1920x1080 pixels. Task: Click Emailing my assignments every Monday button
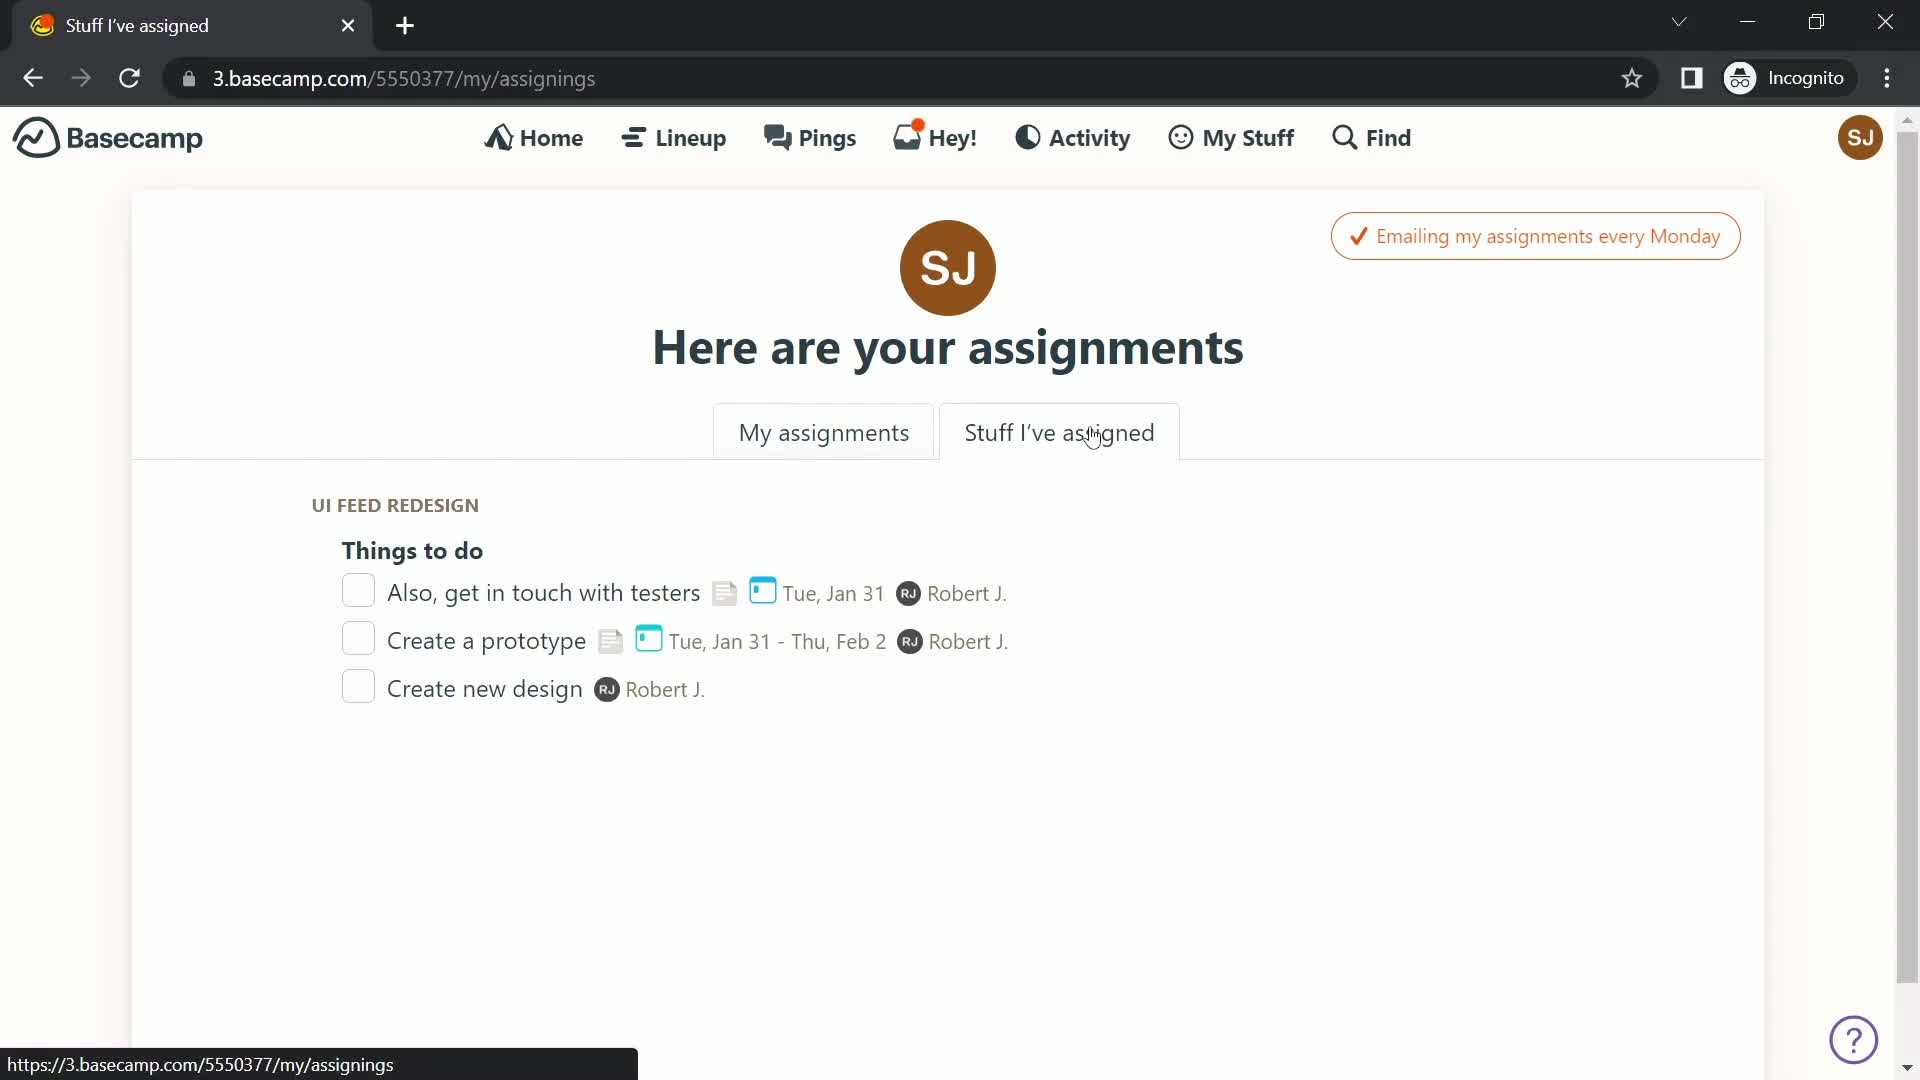coord(1536,236)
